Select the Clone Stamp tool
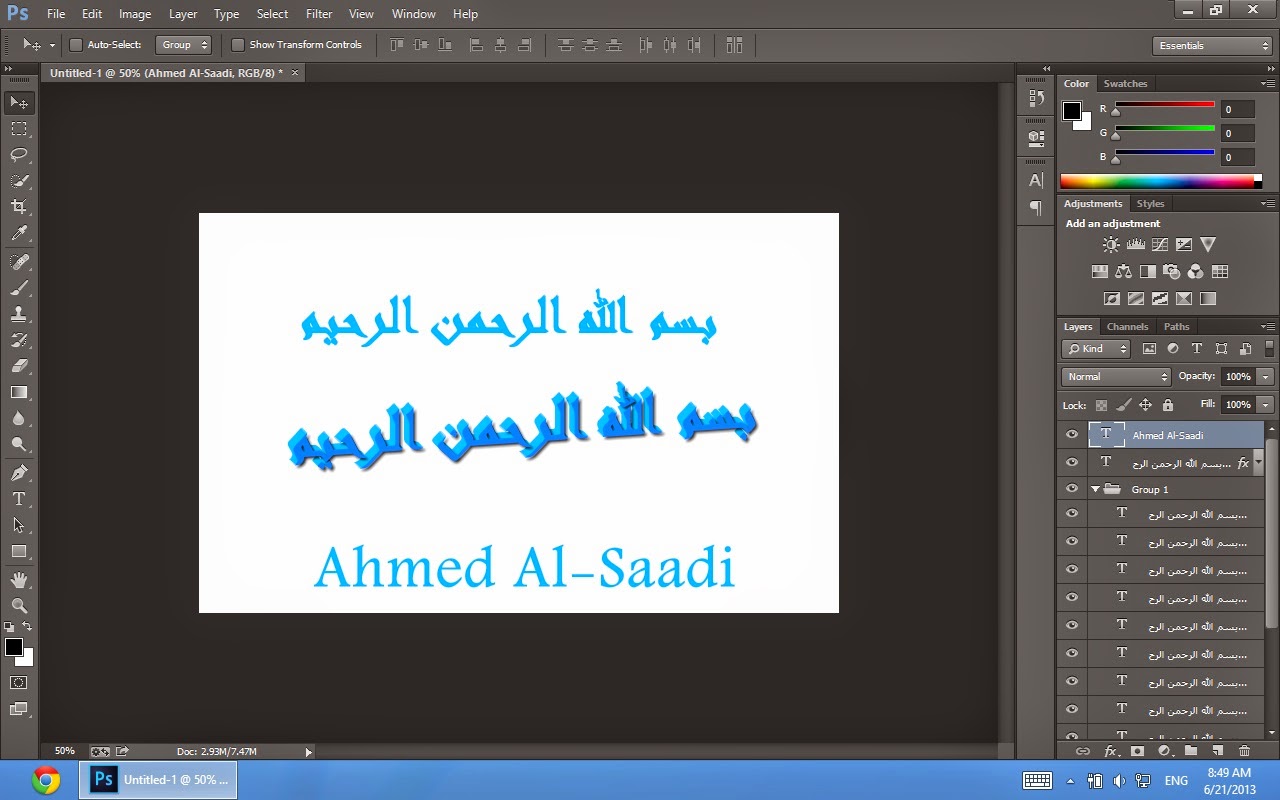This screenshot has height=800, width=1280. click(x=19, y=314)
